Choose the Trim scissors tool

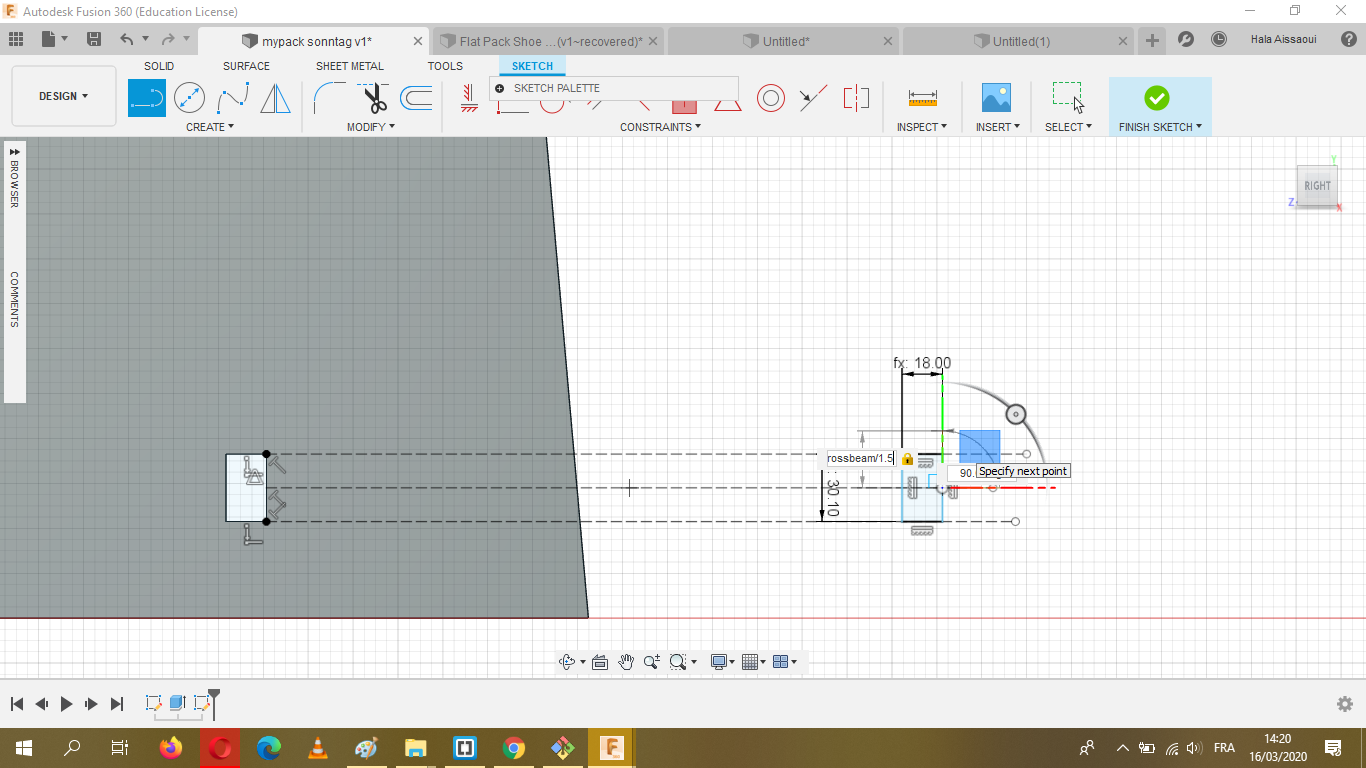pyautogui.click(x=374, y=98)
